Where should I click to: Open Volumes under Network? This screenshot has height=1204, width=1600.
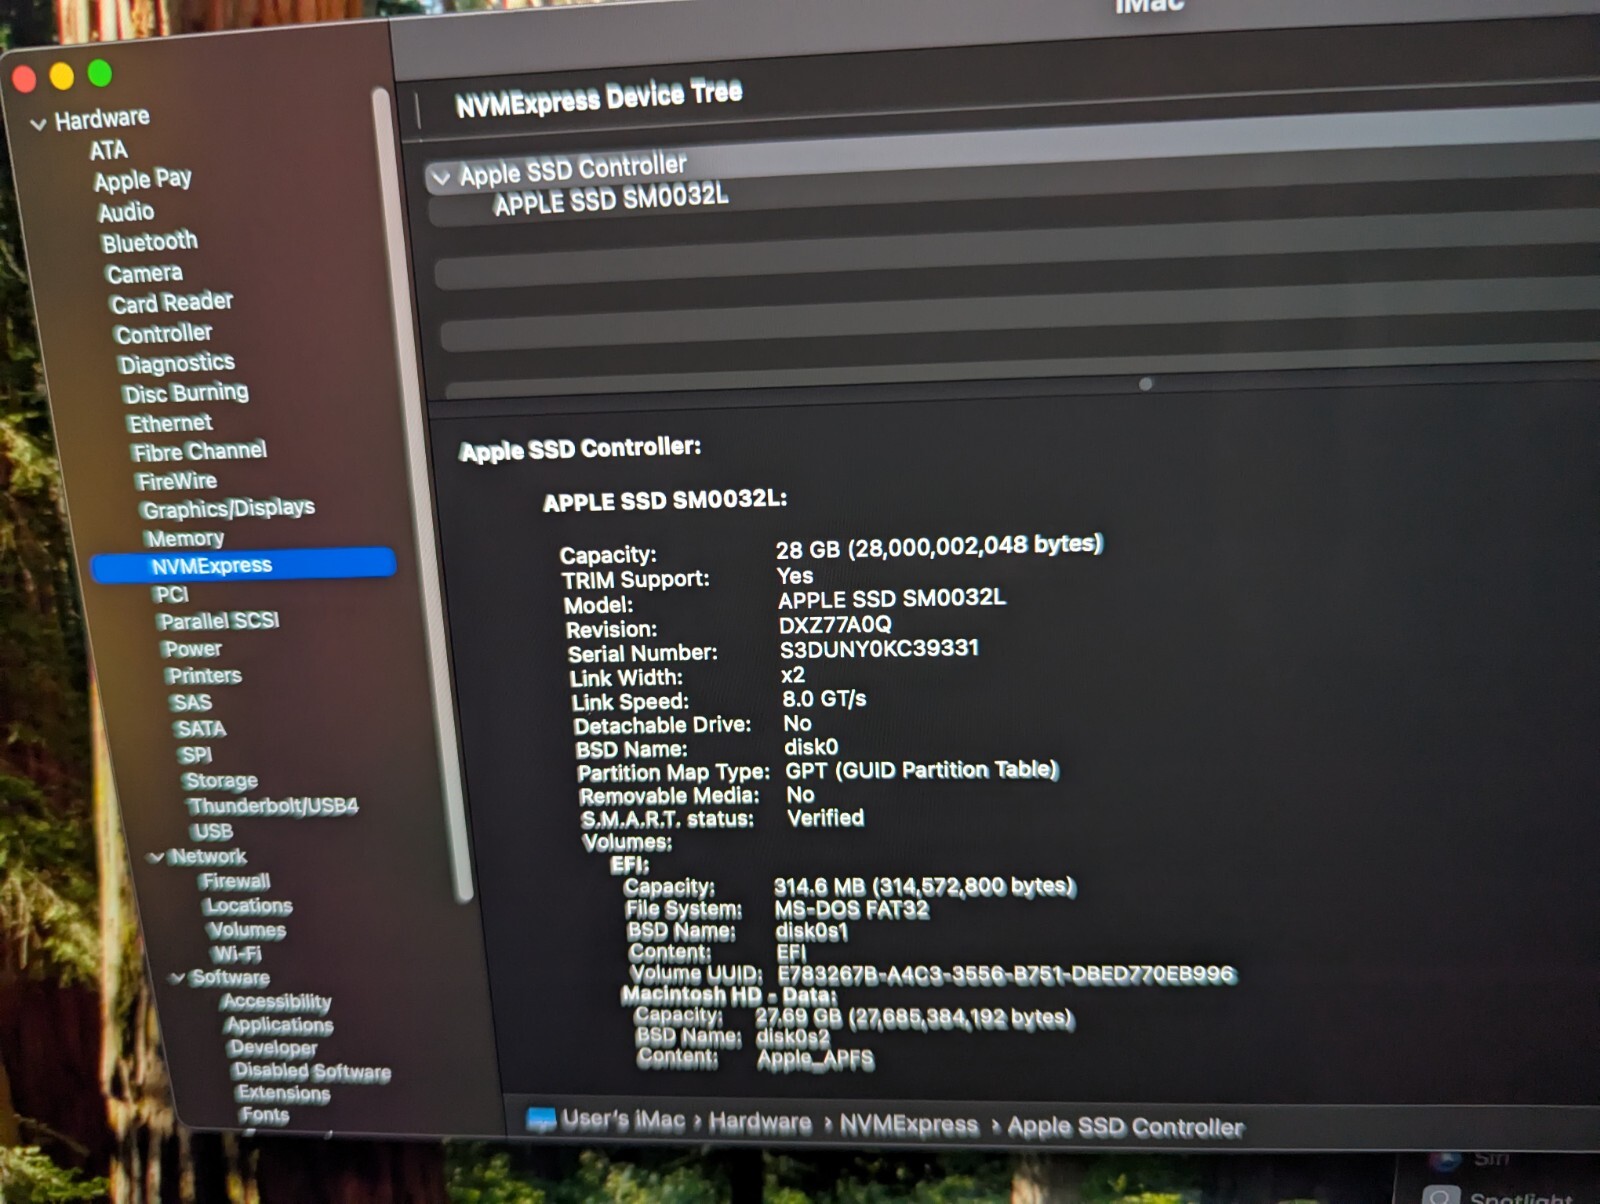coord(247,930)
